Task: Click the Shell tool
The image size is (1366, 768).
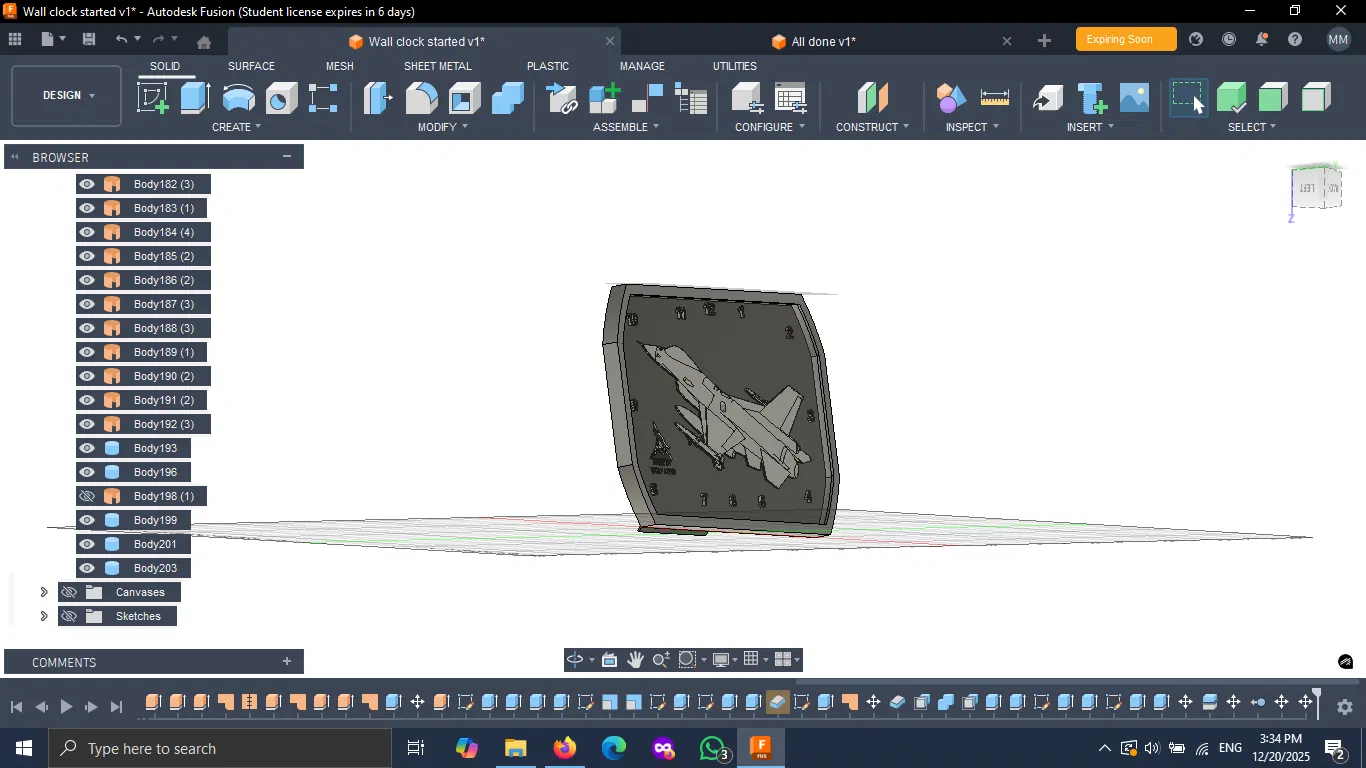Action: pos(465,98)
